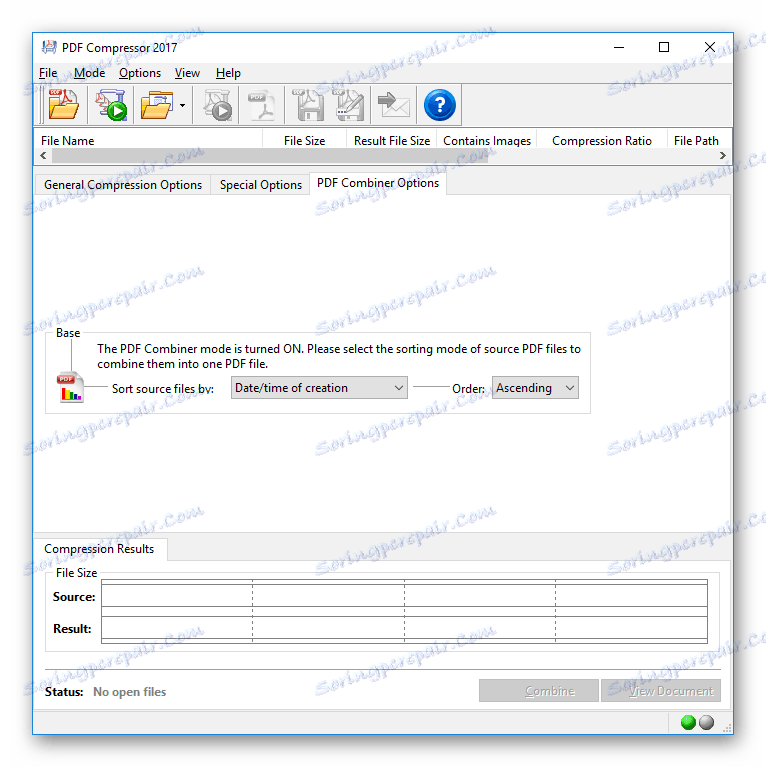The height and width of the screenshot is (767, 766).
Task: Click the File Size column header
Action: coord(304,140)
